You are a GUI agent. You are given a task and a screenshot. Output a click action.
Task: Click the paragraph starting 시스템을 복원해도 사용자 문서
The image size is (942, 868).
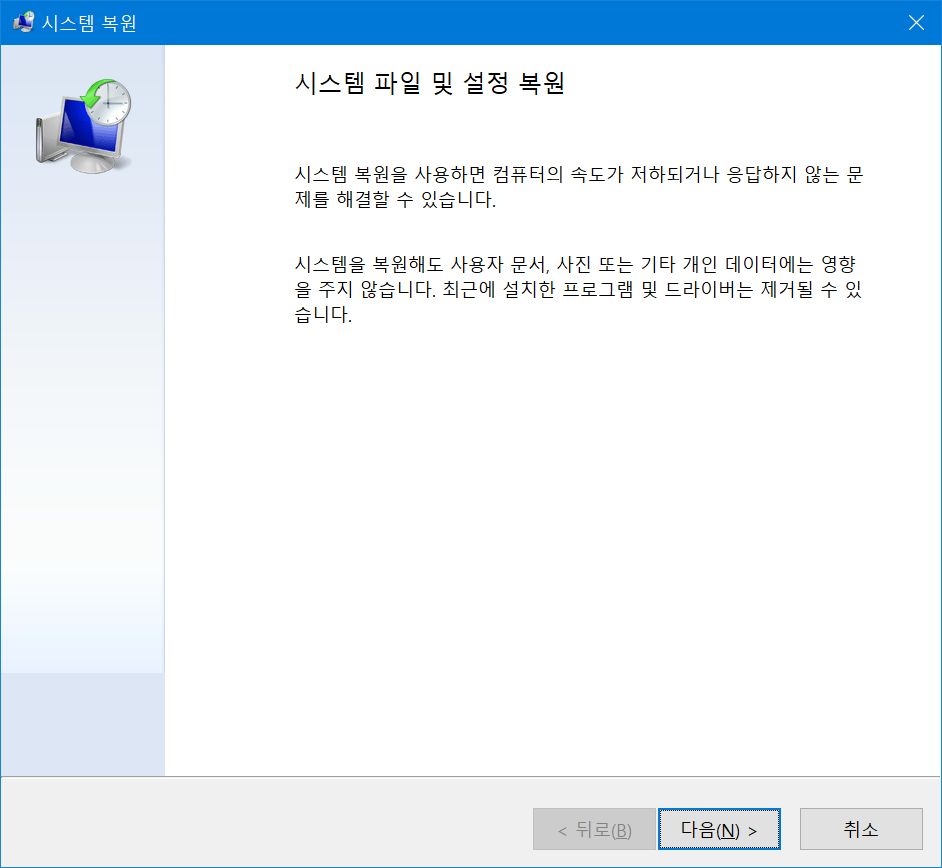579,289
